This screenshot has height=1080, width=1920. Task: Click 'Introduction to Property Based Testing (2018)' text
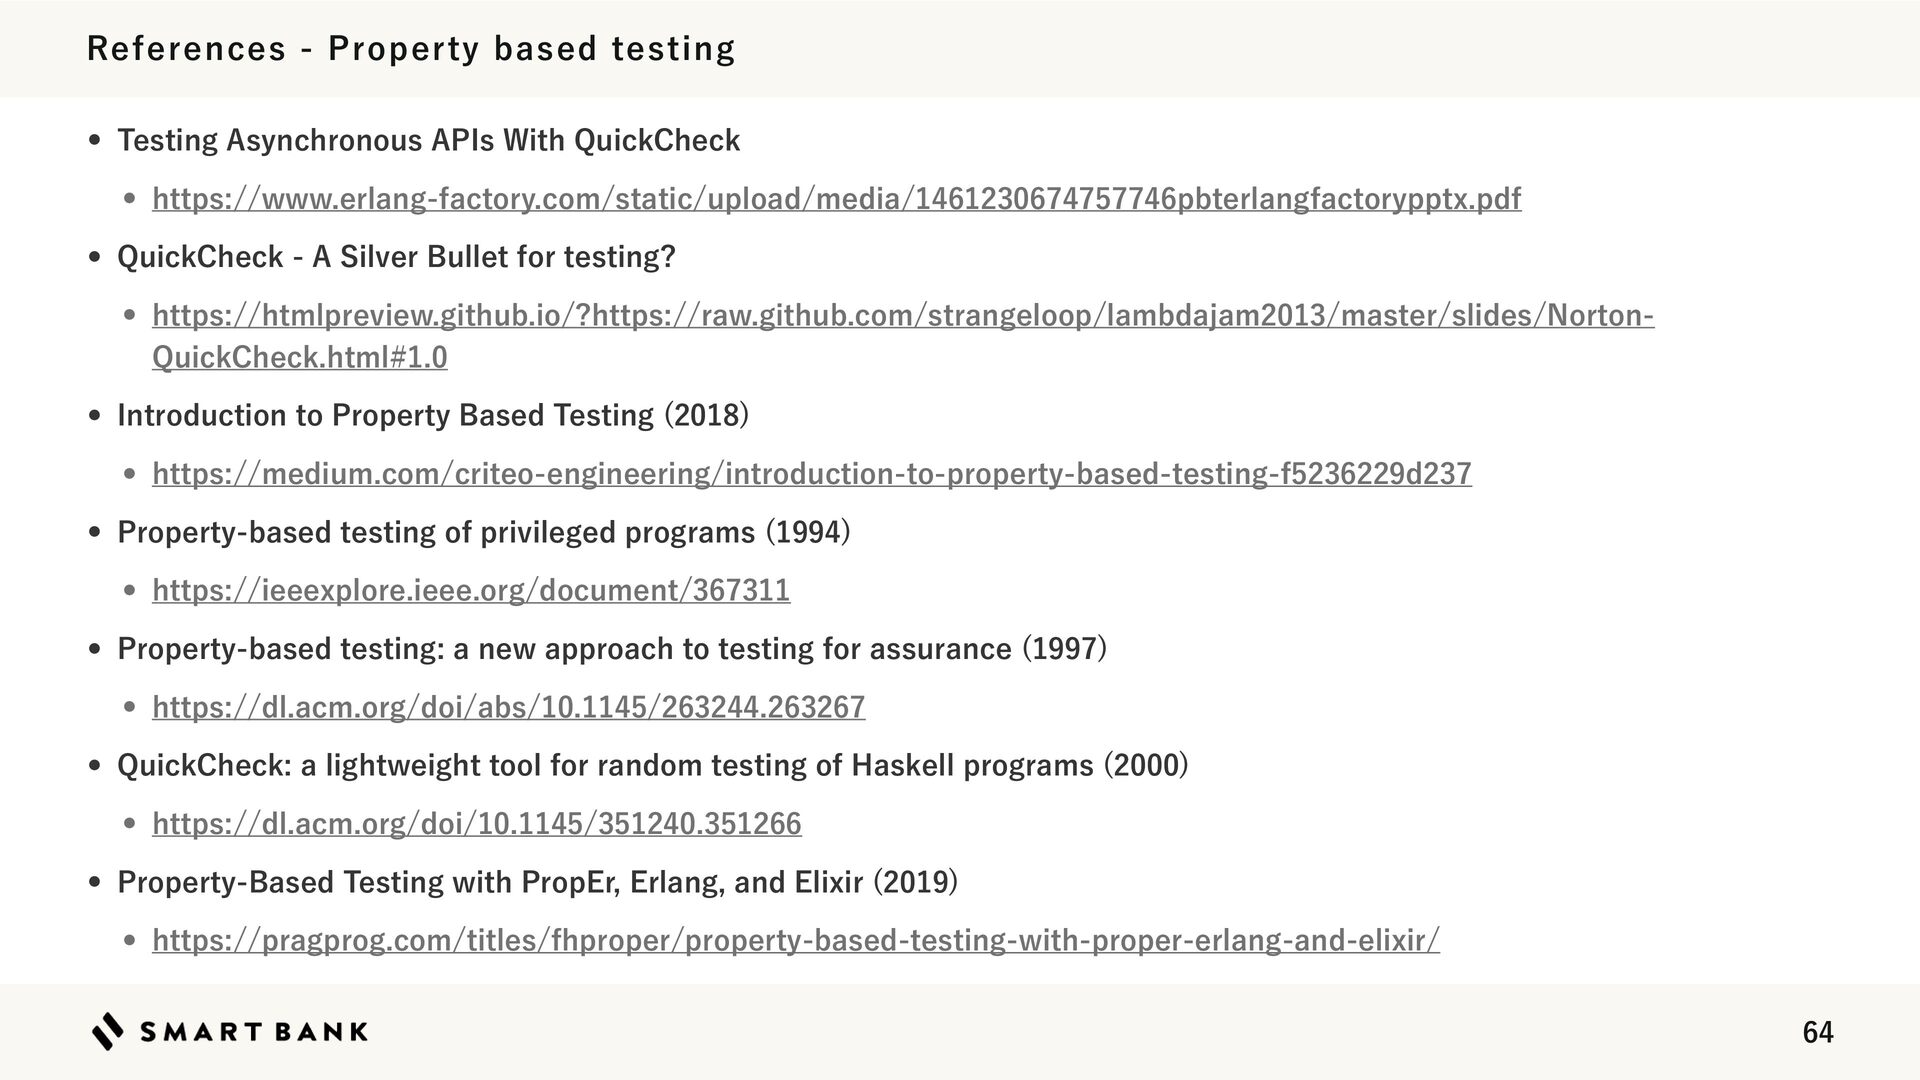[432, 415]
